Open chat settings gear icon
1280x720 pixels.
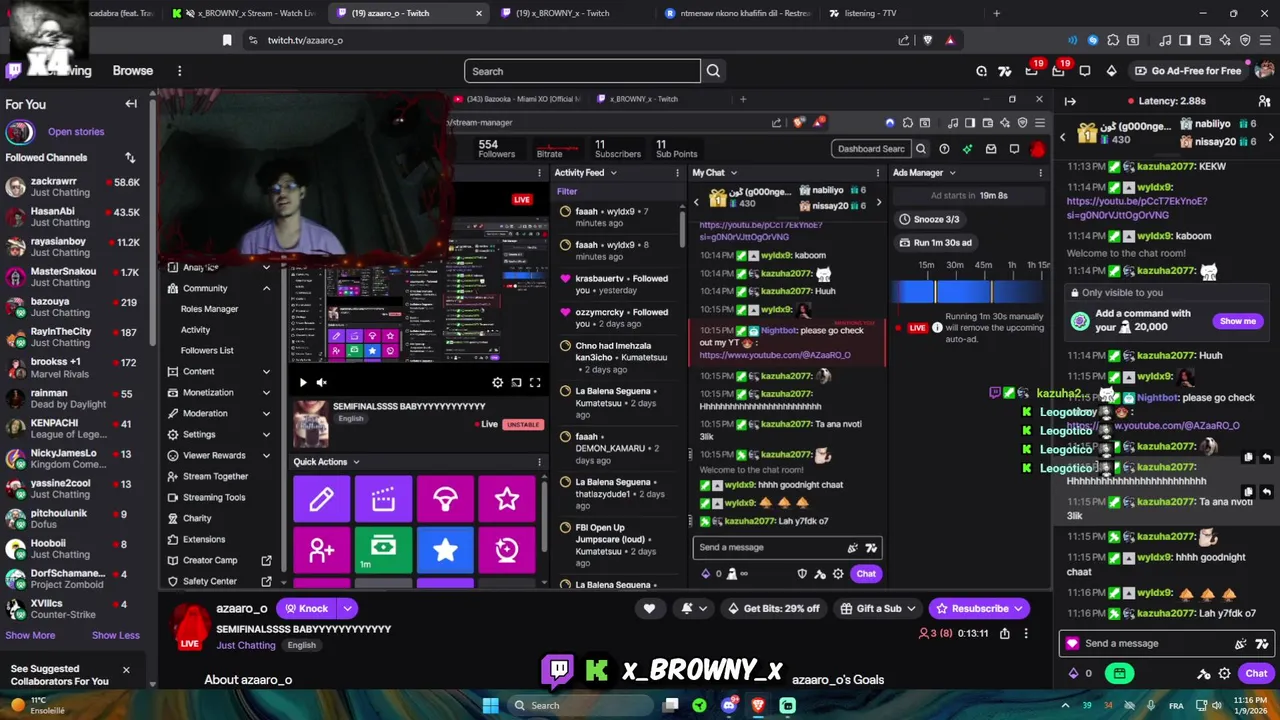[x=1224, y=673]
